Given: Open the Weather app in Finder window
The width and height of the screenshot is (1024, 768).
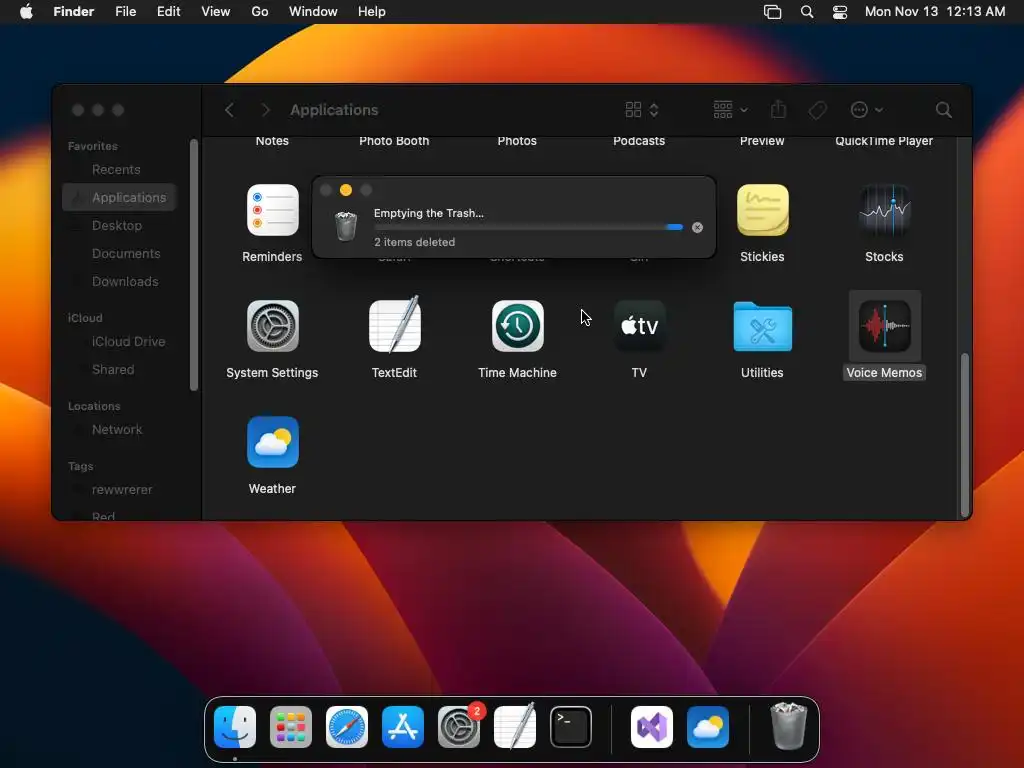Looking at the screenshot, I should [272, 442].
